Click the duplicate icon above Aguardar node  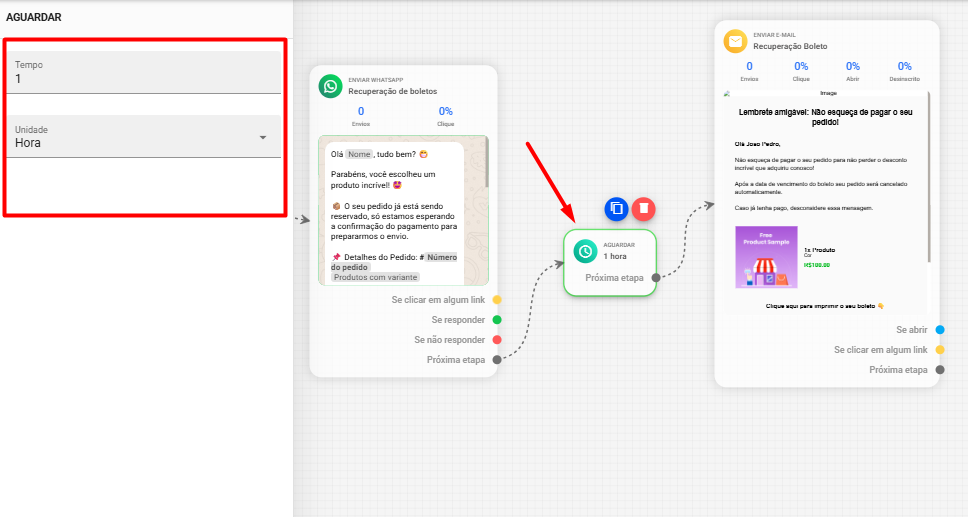click(x=617, y=208)
